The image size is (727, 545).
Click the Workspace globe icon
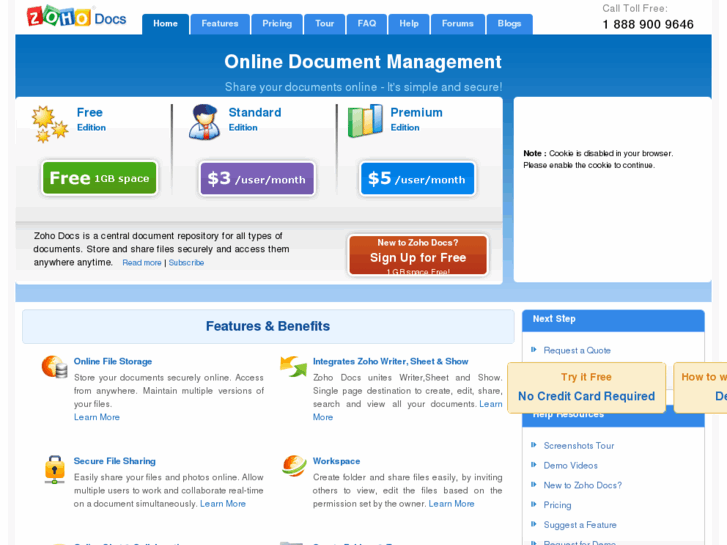[x=294, y=466]
